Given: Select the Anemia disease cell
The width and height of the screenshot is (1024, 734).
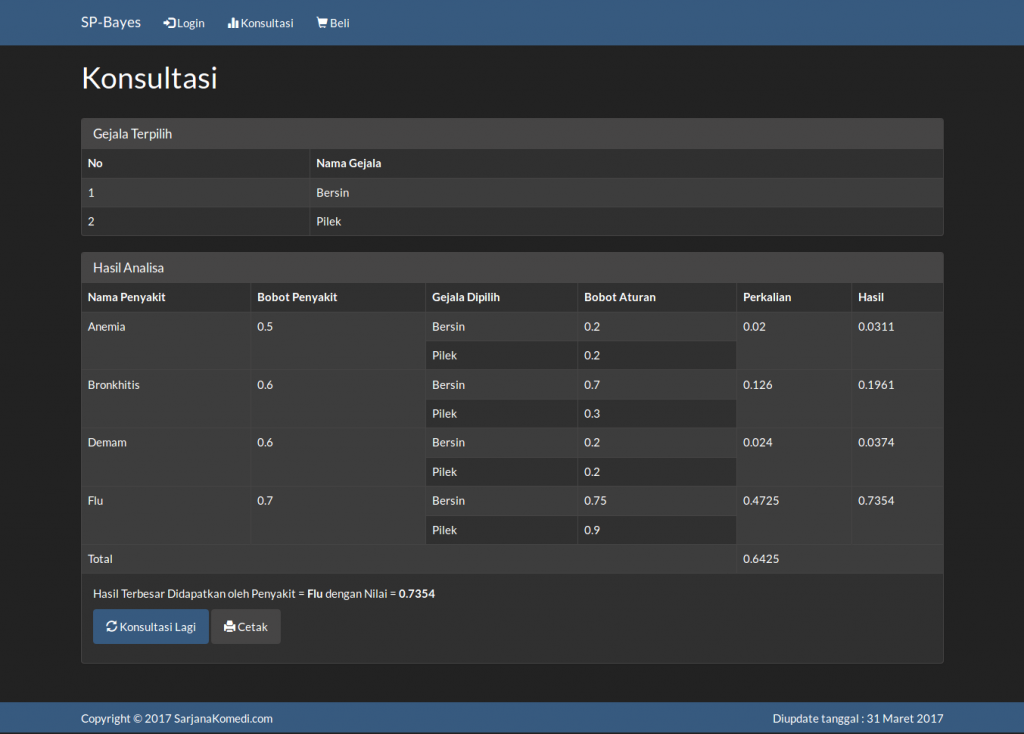Looking at the screenshot, I should tap(166, 341).
